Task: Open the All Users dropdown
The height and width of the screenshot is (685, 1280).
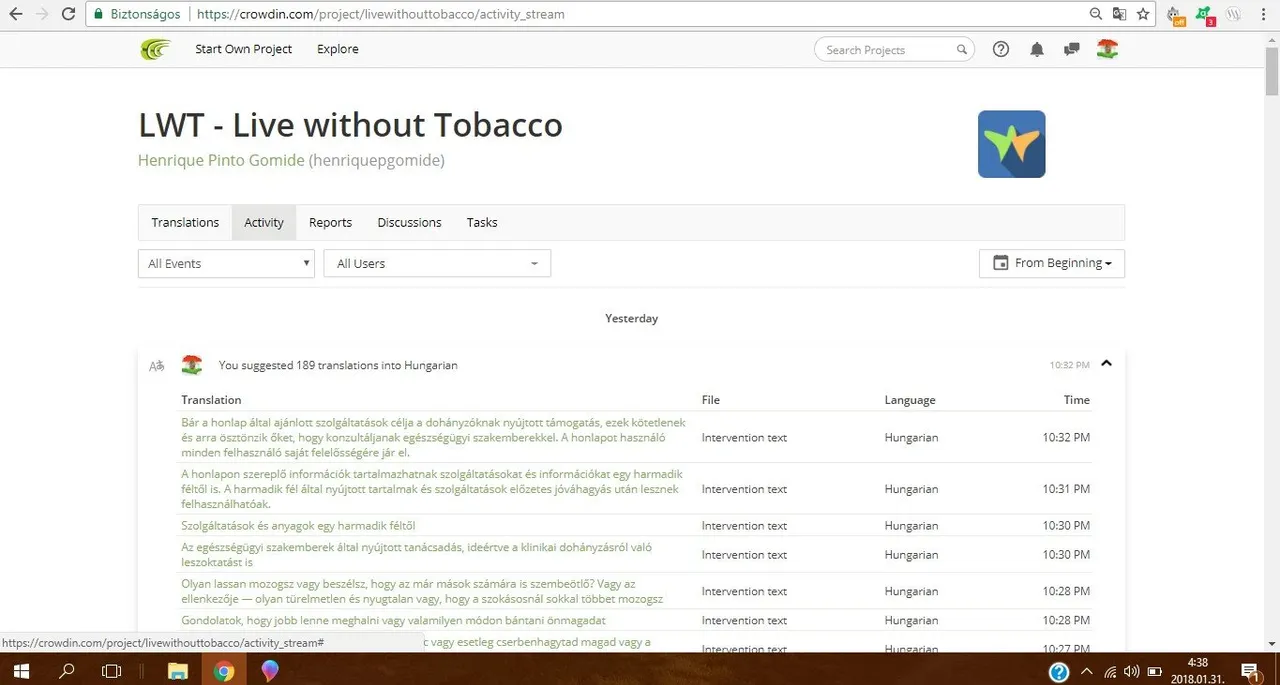Action: point(437,263)
